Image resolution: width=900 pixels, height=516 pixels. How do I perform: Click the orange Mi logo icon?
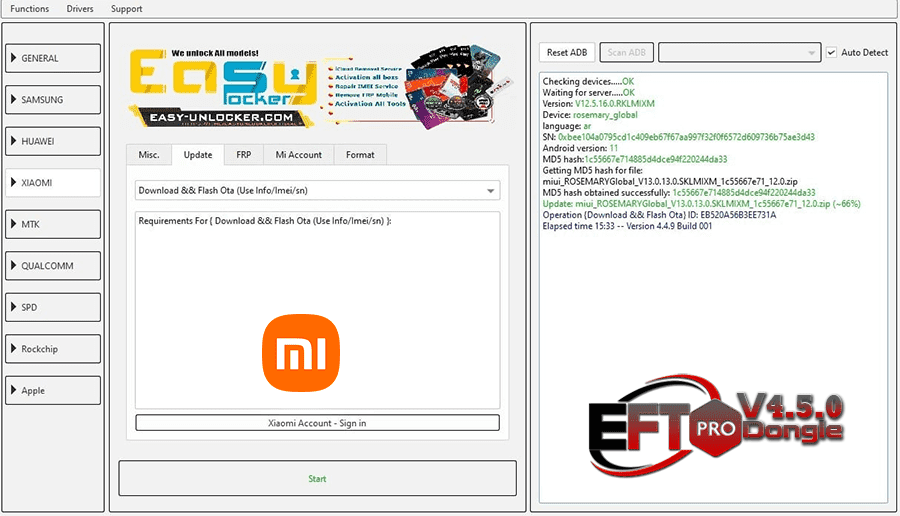click(x=301, y=353)
